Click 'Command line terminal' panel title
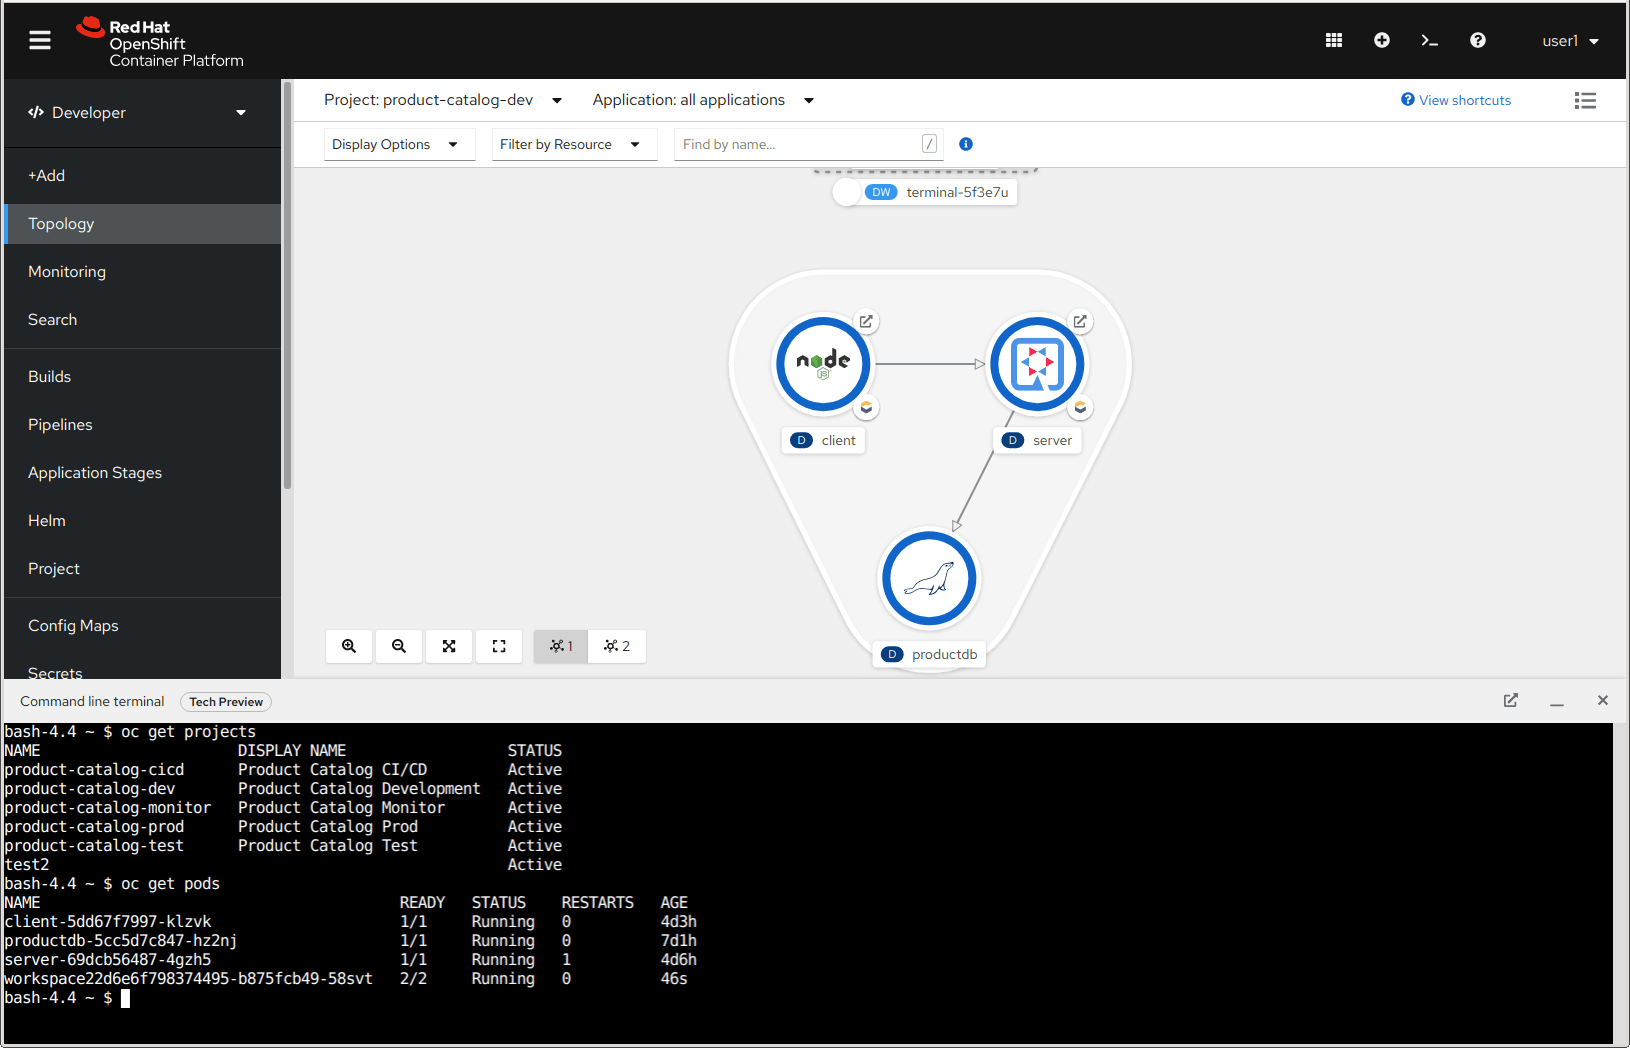1630x1048 pixels. [x=92, y=702]
